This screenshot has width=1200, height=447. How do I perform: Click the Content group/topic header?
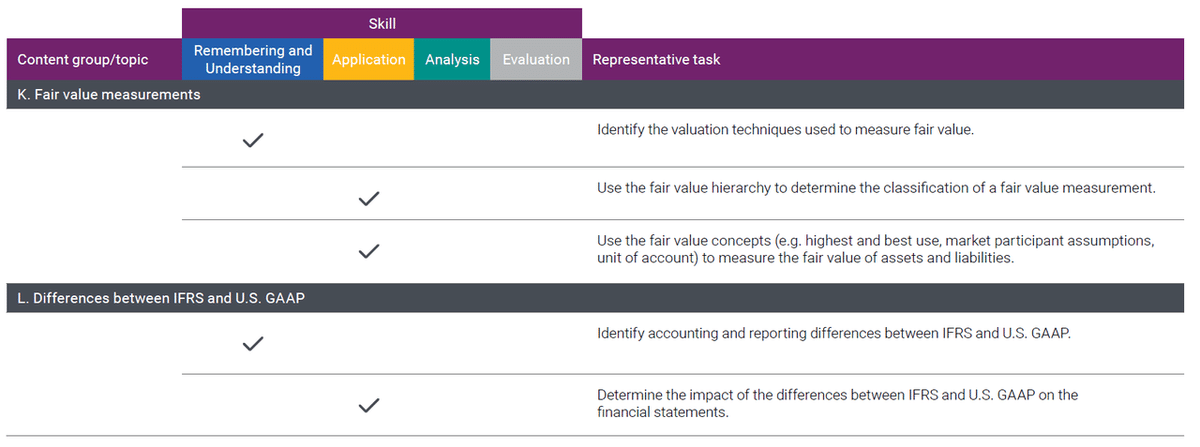[x=82, y=60]
